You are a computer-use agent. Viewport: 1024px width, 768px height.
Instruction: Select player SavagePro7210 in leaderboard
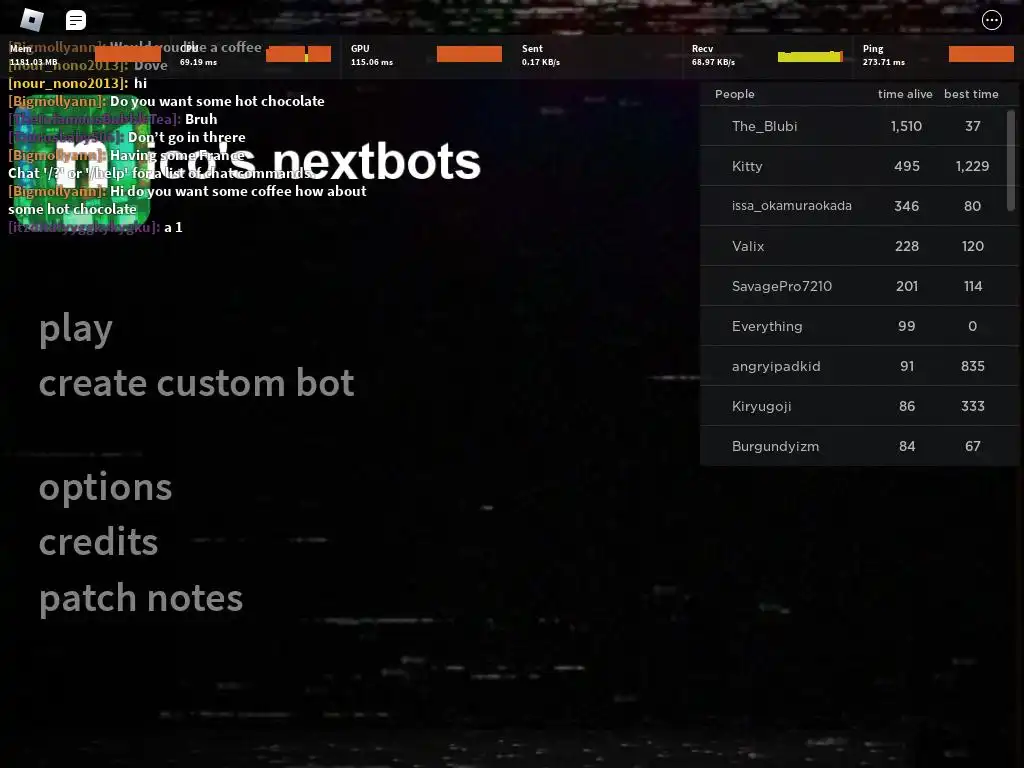pos(859,286)
